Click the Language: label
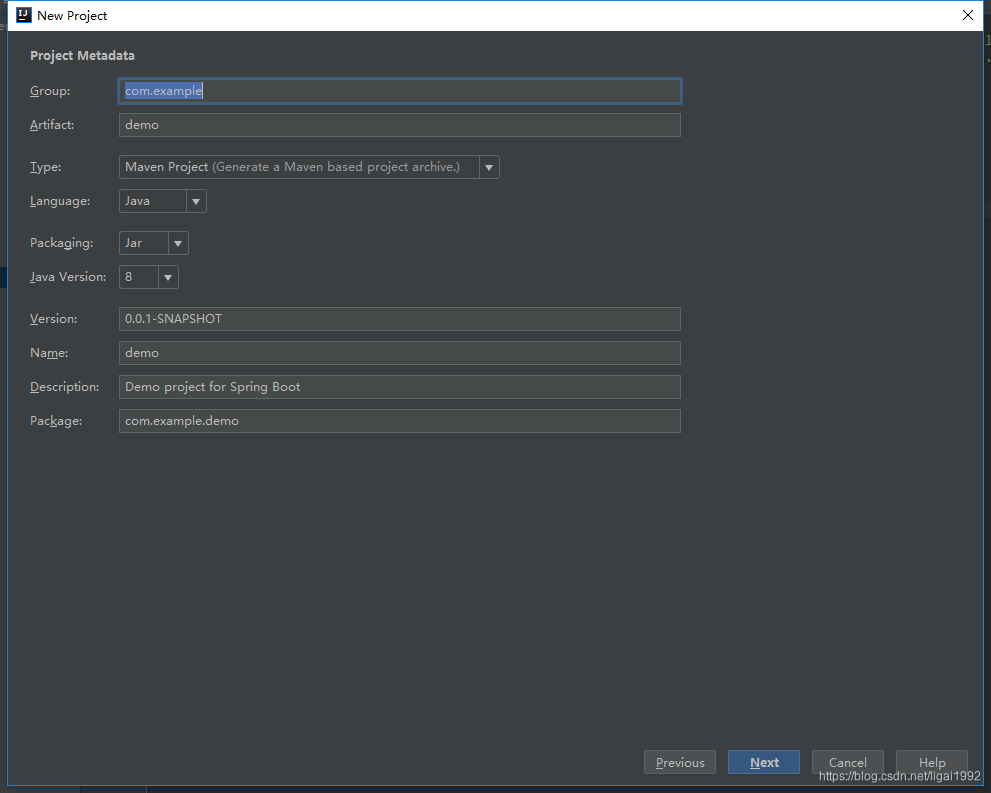 pos(60,202)
